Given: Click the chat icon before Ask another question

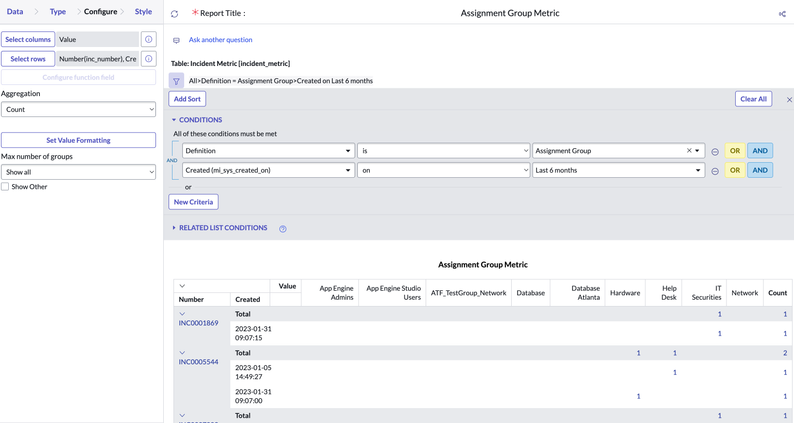Looking at the screenshot, I should (x=176, y=40).
